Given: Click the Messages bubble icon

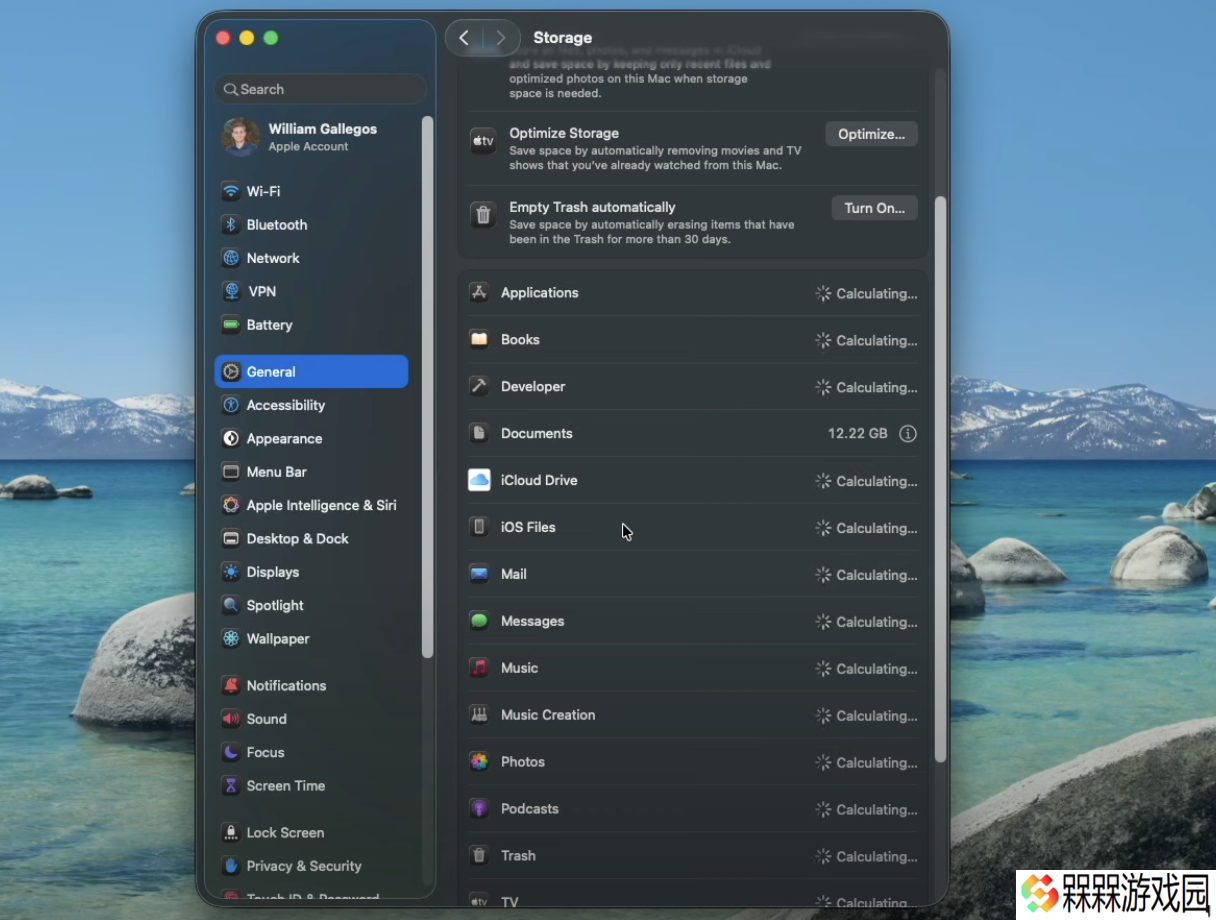Looking at the screenshot, I should click(479, 621).
